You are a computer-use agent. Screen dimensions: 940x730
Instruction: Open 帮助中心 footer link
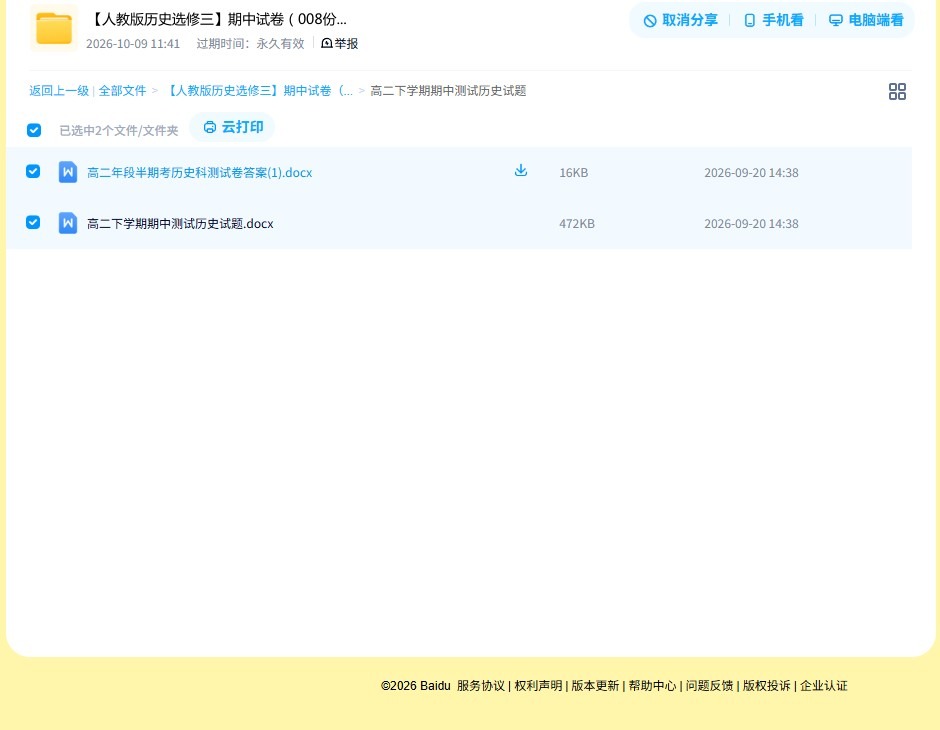[x=652, y=686]
